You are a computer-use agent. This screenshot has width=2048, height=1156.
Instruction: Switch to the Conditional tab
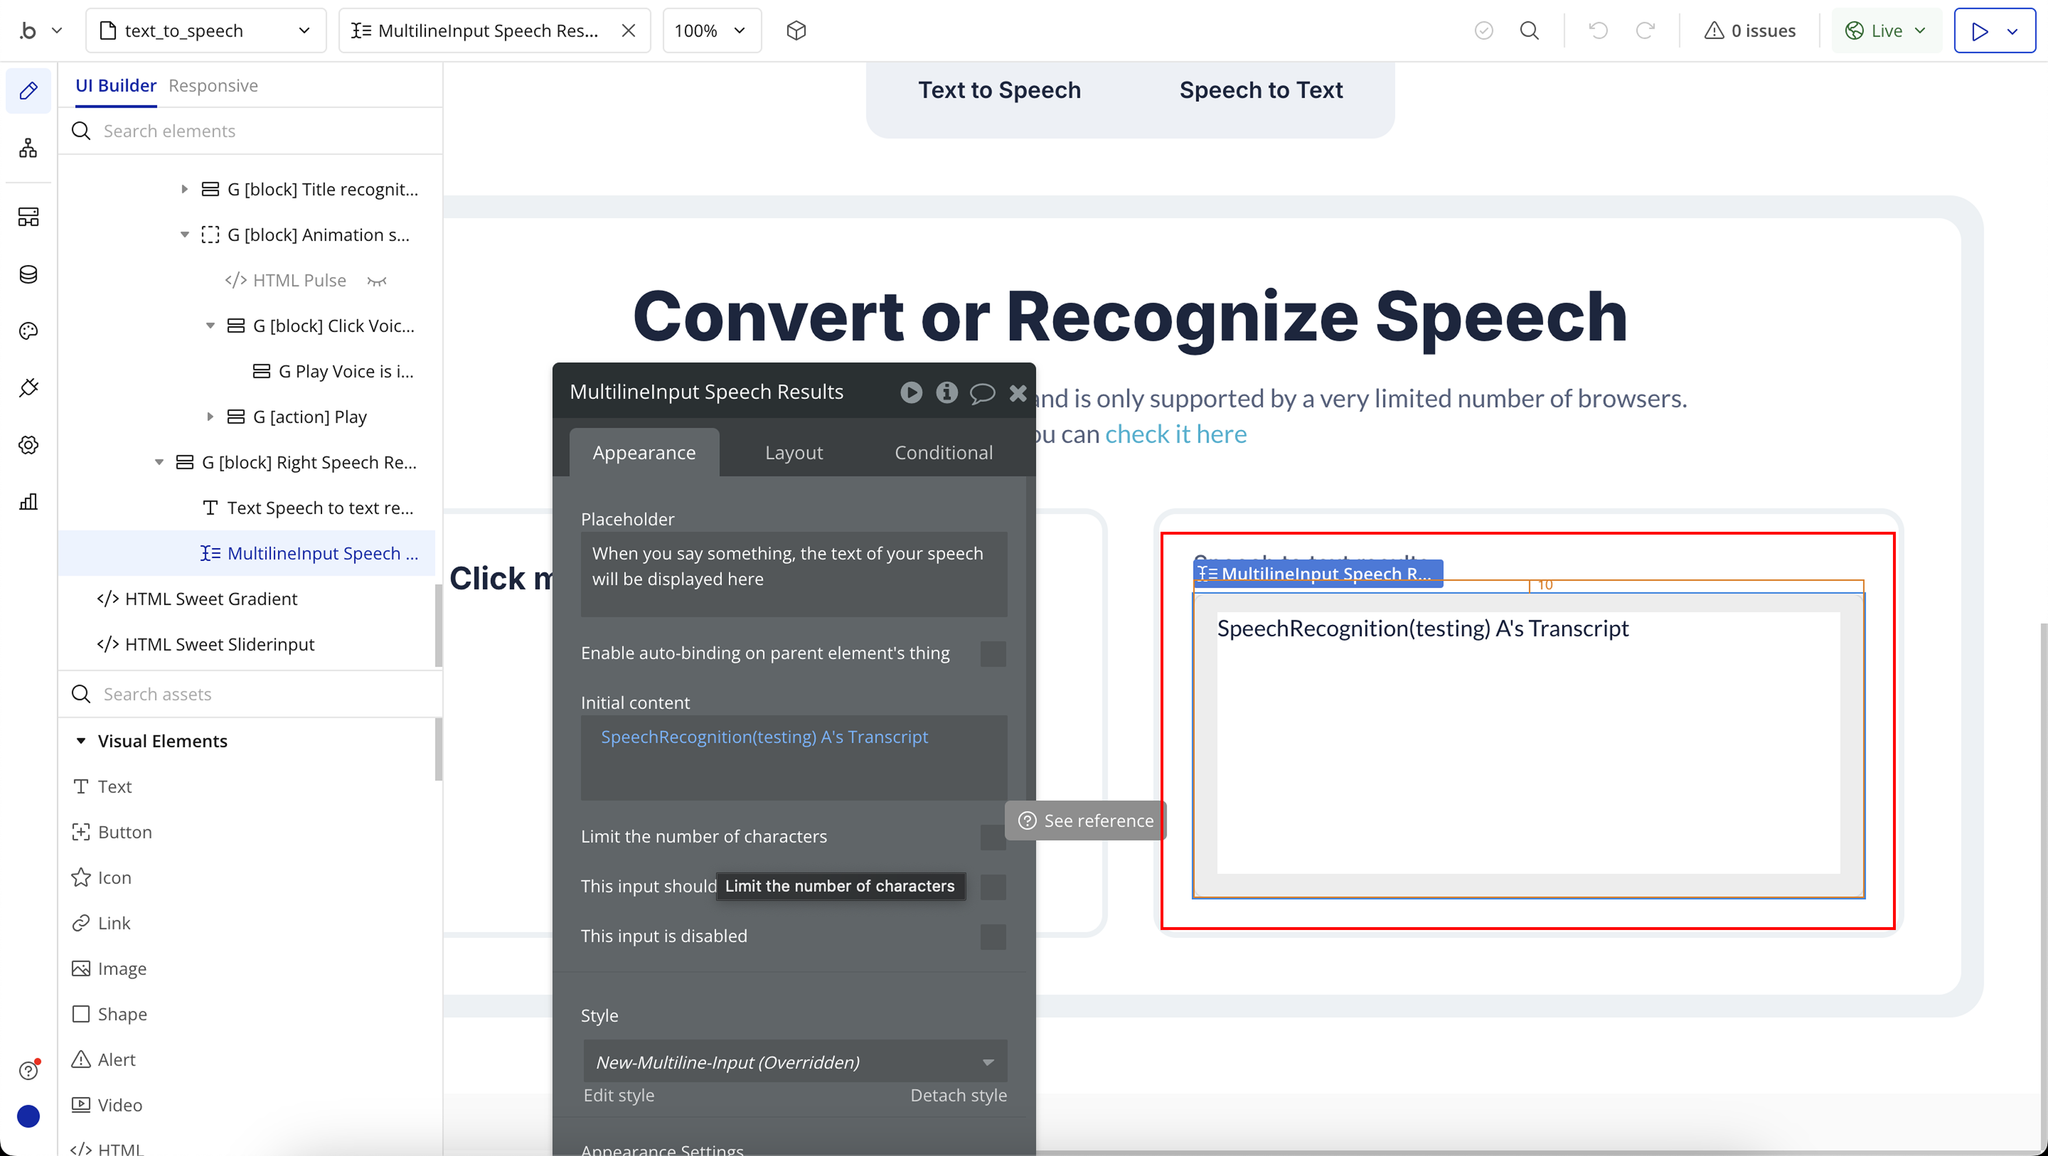click(943, 453)
